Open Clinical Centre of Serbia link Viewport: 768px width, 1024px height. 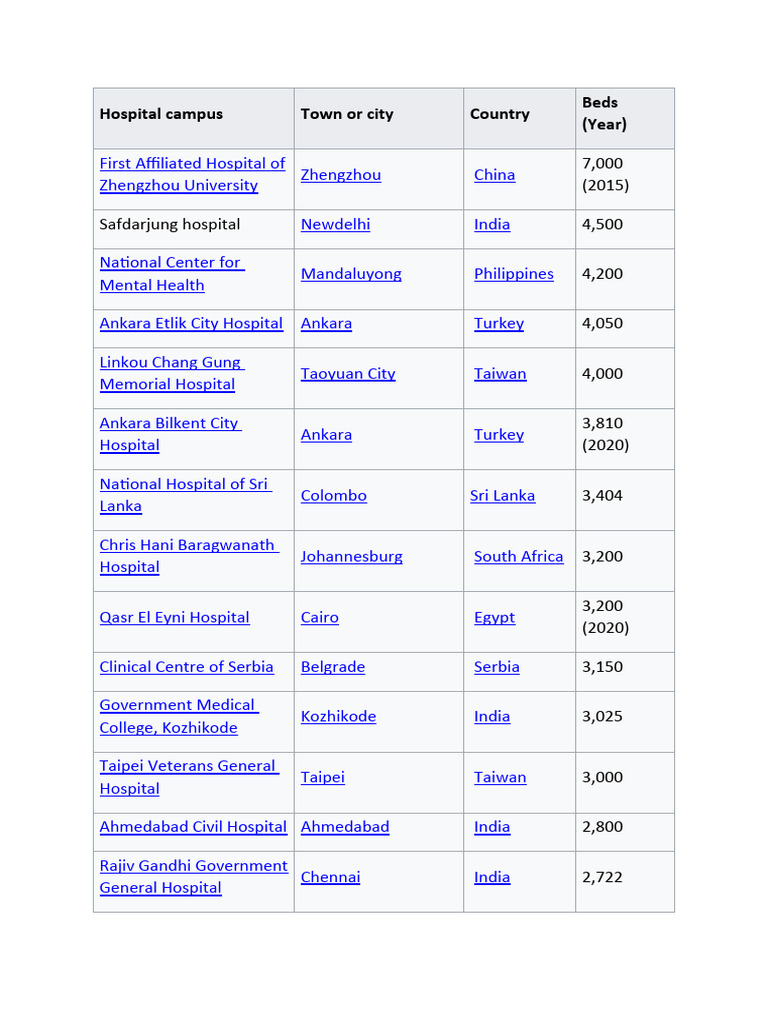(x=186, y=667)
